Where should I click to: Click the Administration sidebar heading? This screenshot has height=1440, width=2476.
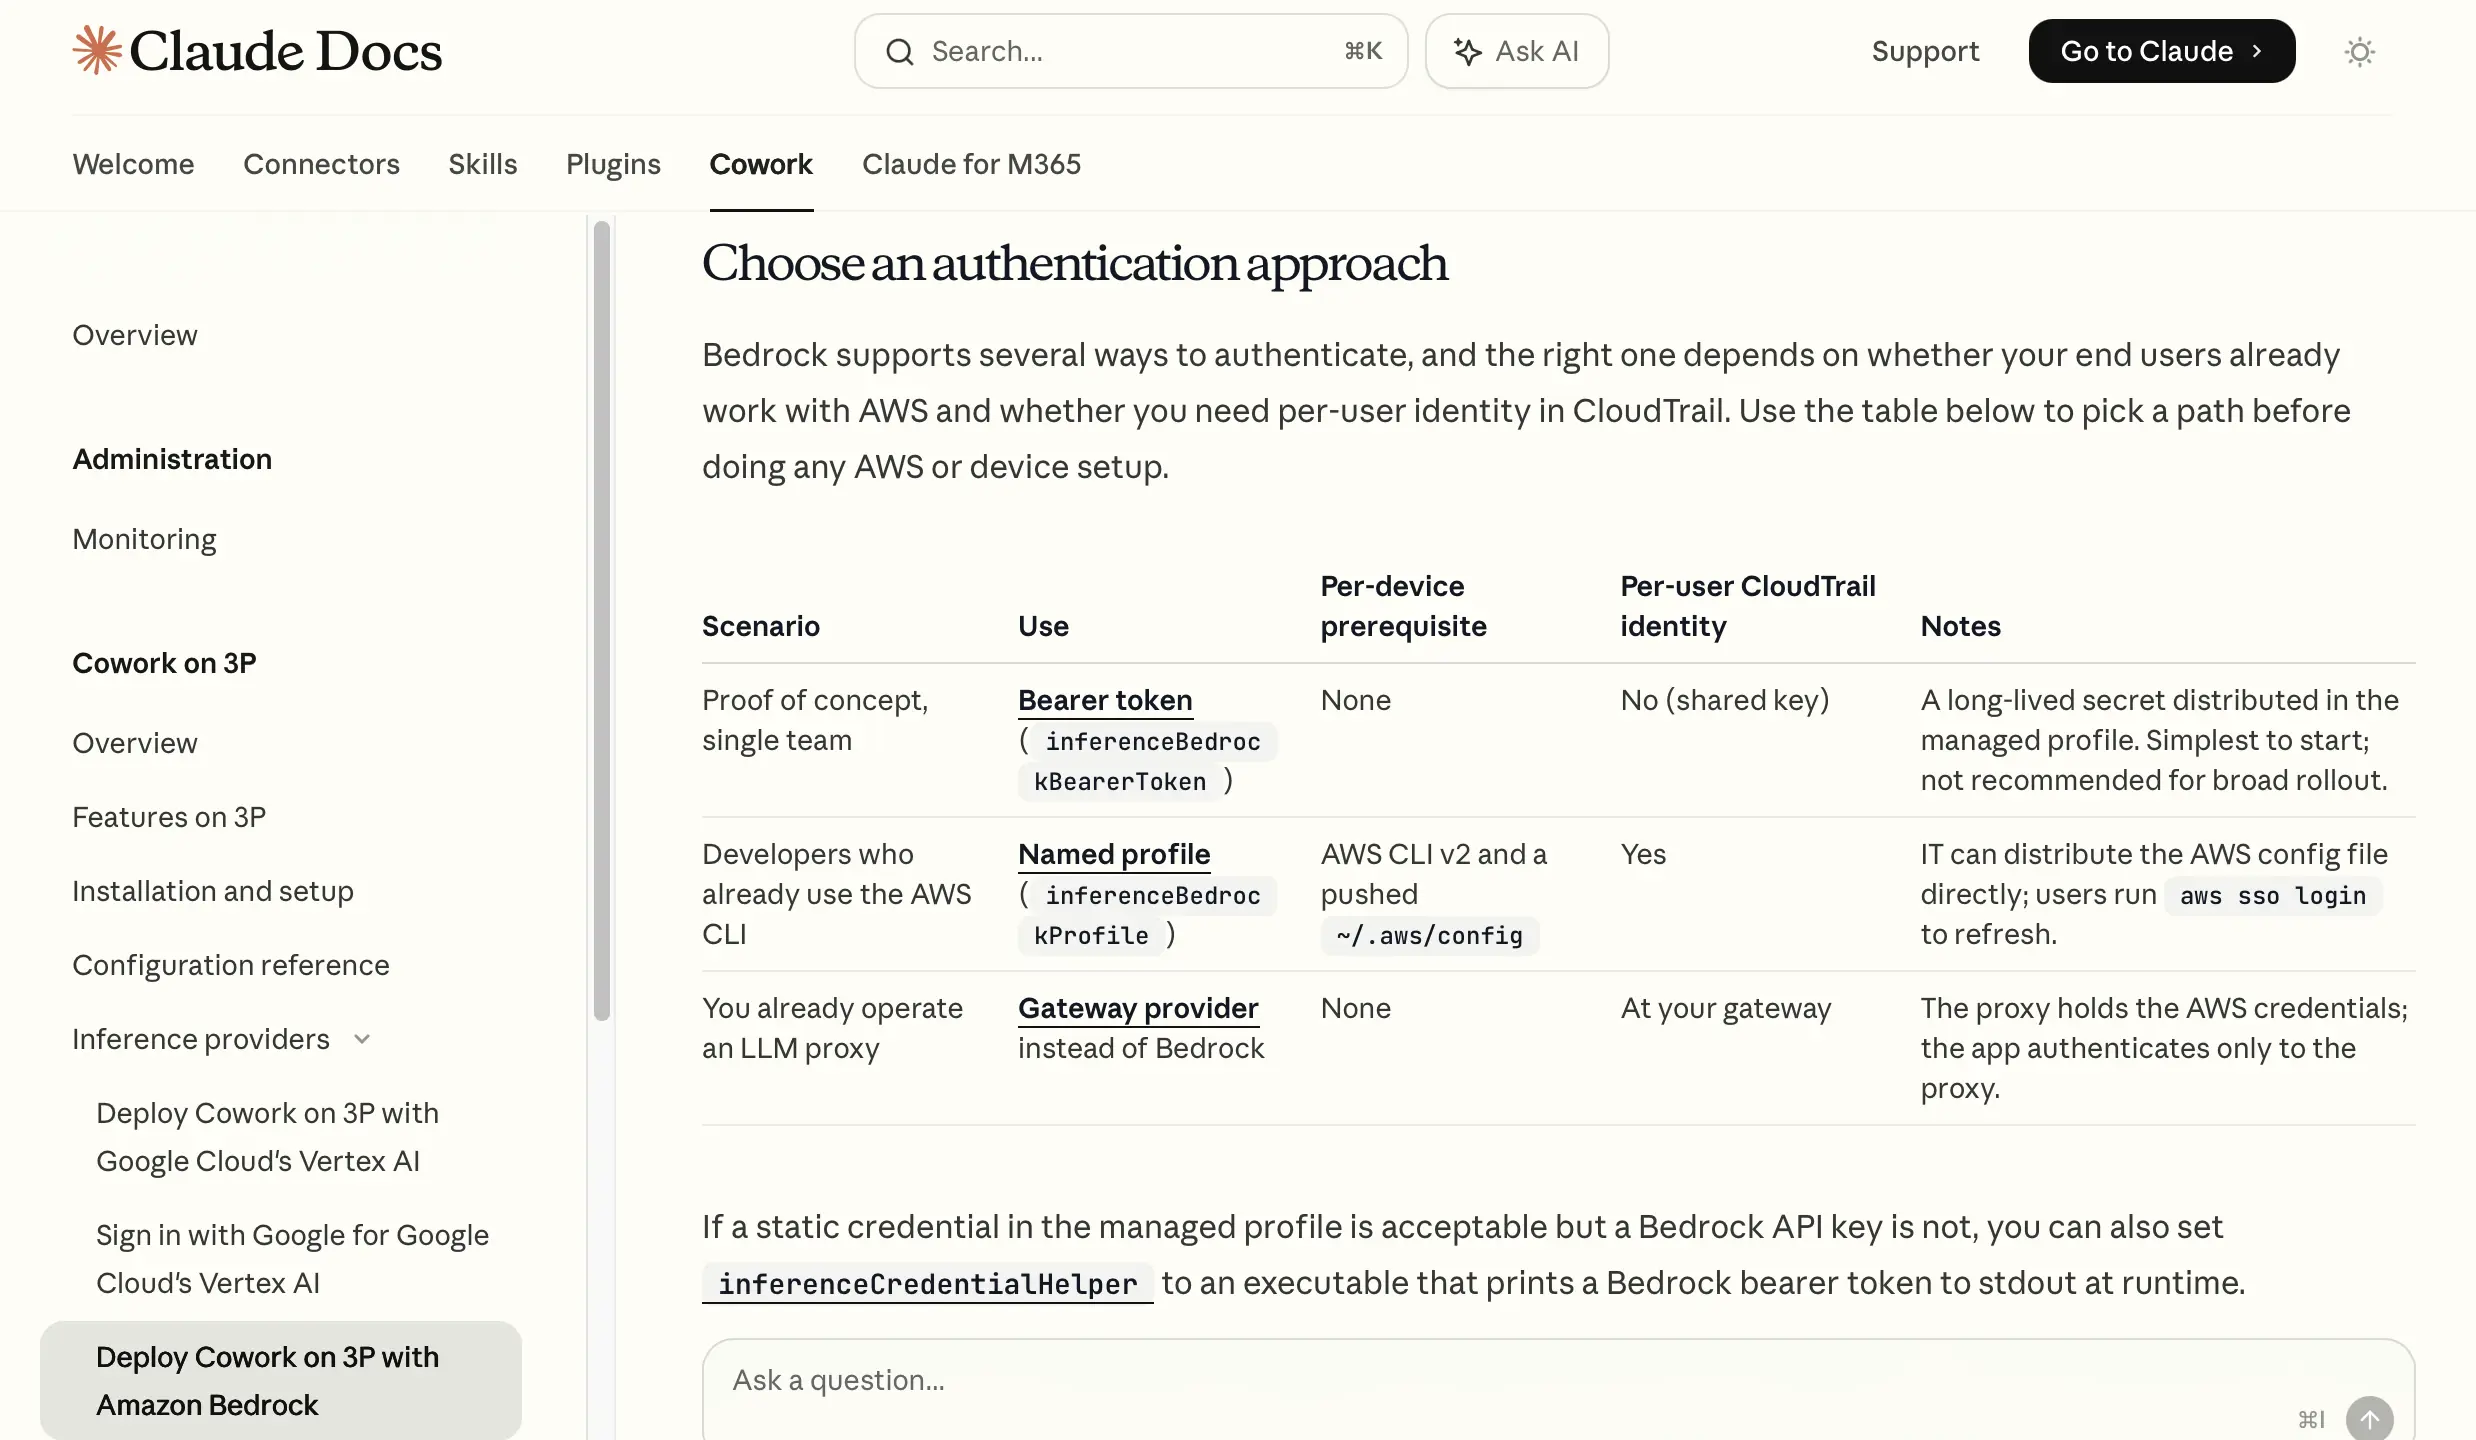click(172, 459)
